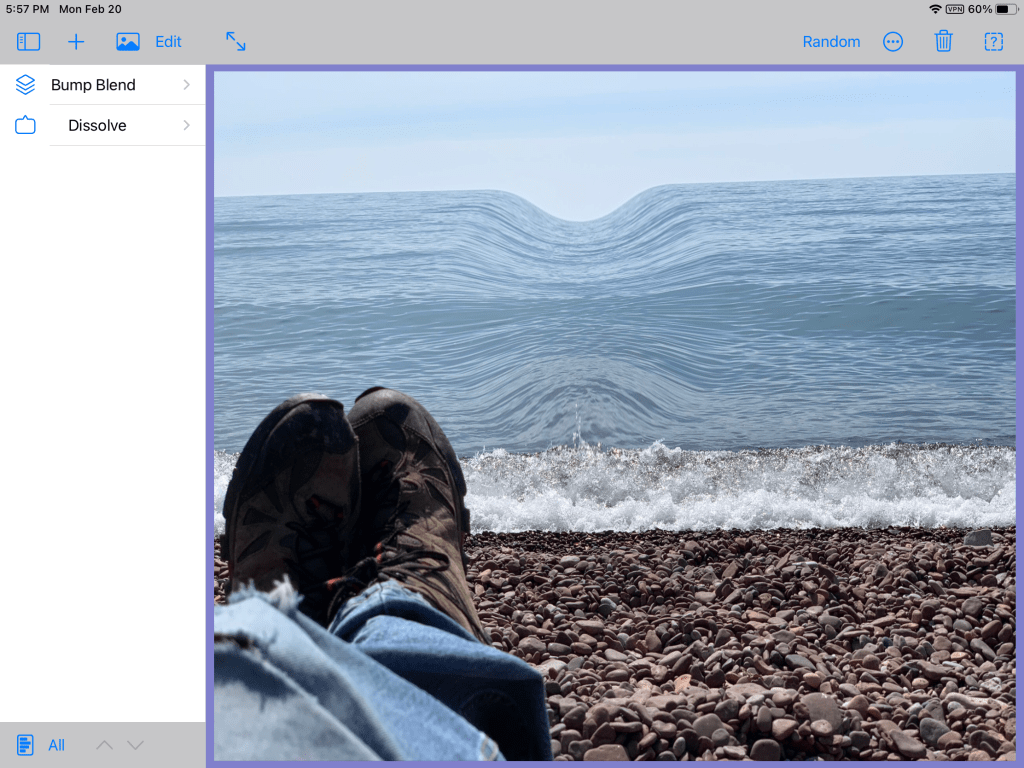Screen dimensions: 1024x768
Task: Toggle the sidebar panel icon
Action: 28,42
